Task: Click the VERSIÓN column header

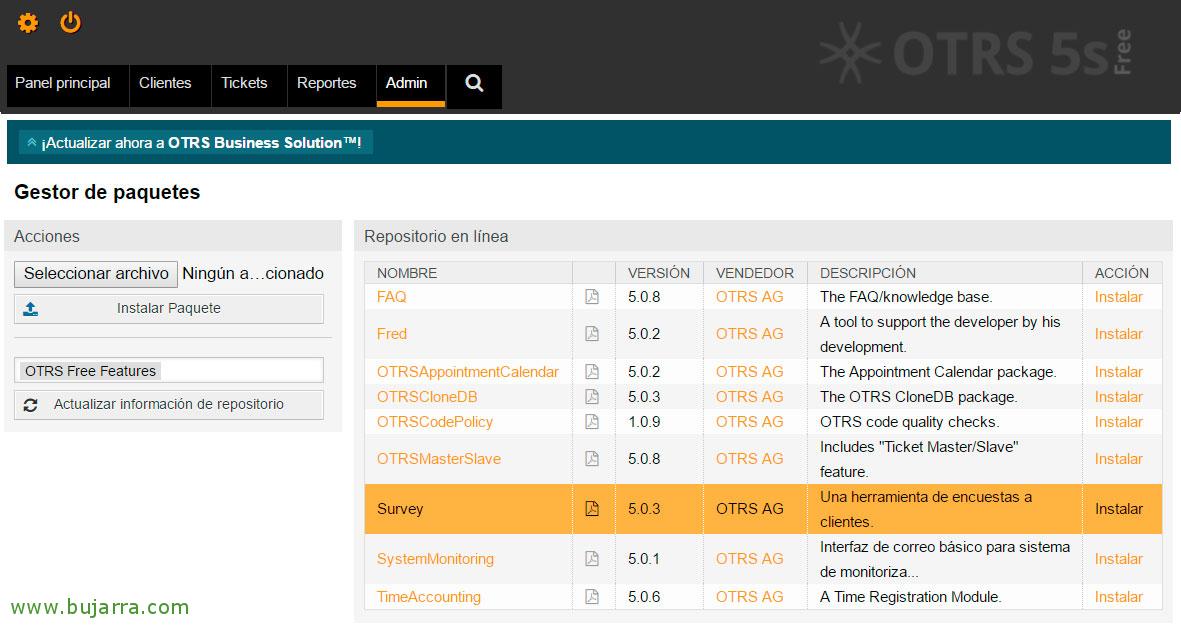Action: tap(659, 273)
